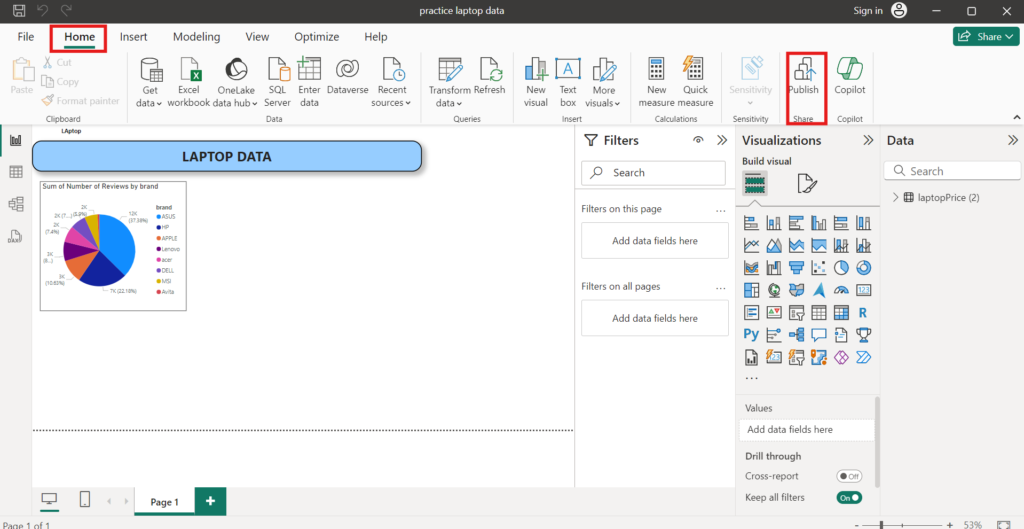The image size is (1024, 529).
Task: Select the Gauge visualization icon
Action: click(x=841, y=290)
